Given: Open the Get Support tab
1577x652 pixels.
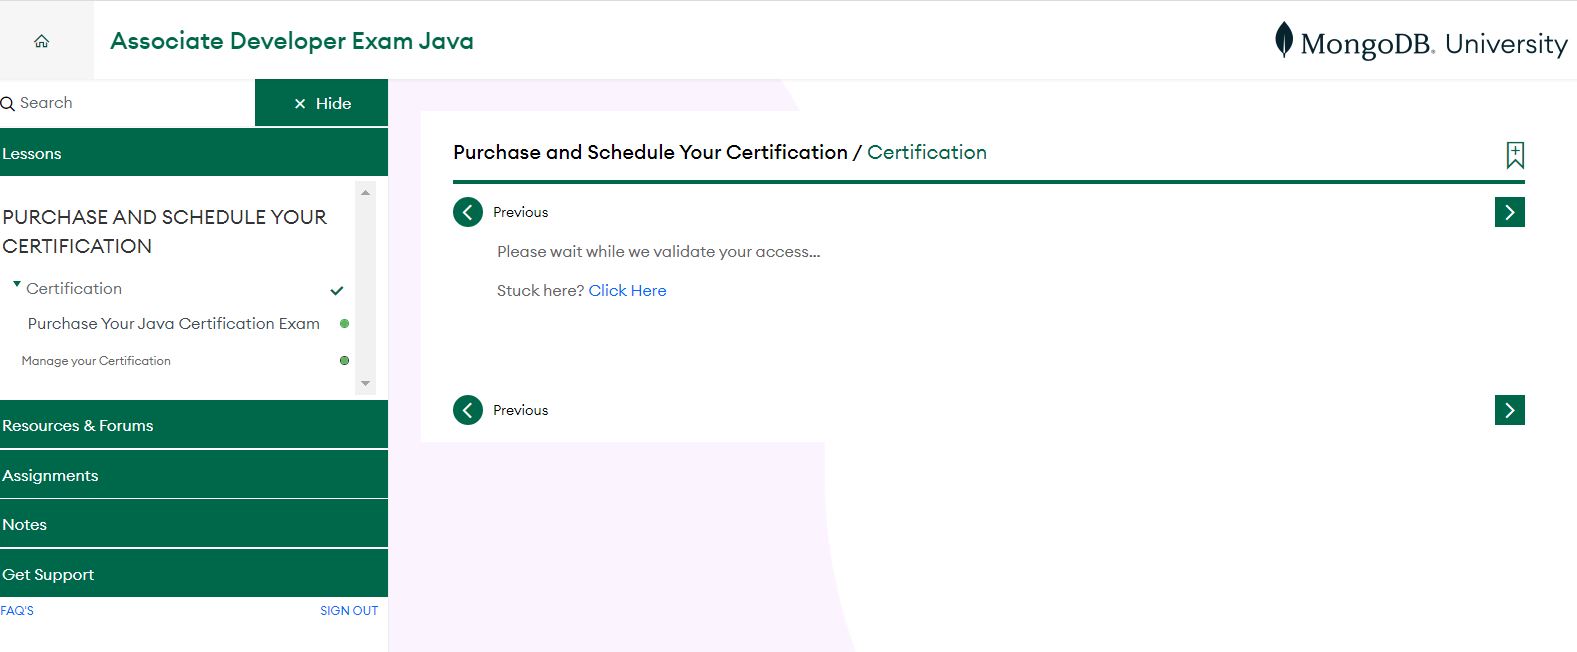Looking at the screenshot, I should [194, 574].
